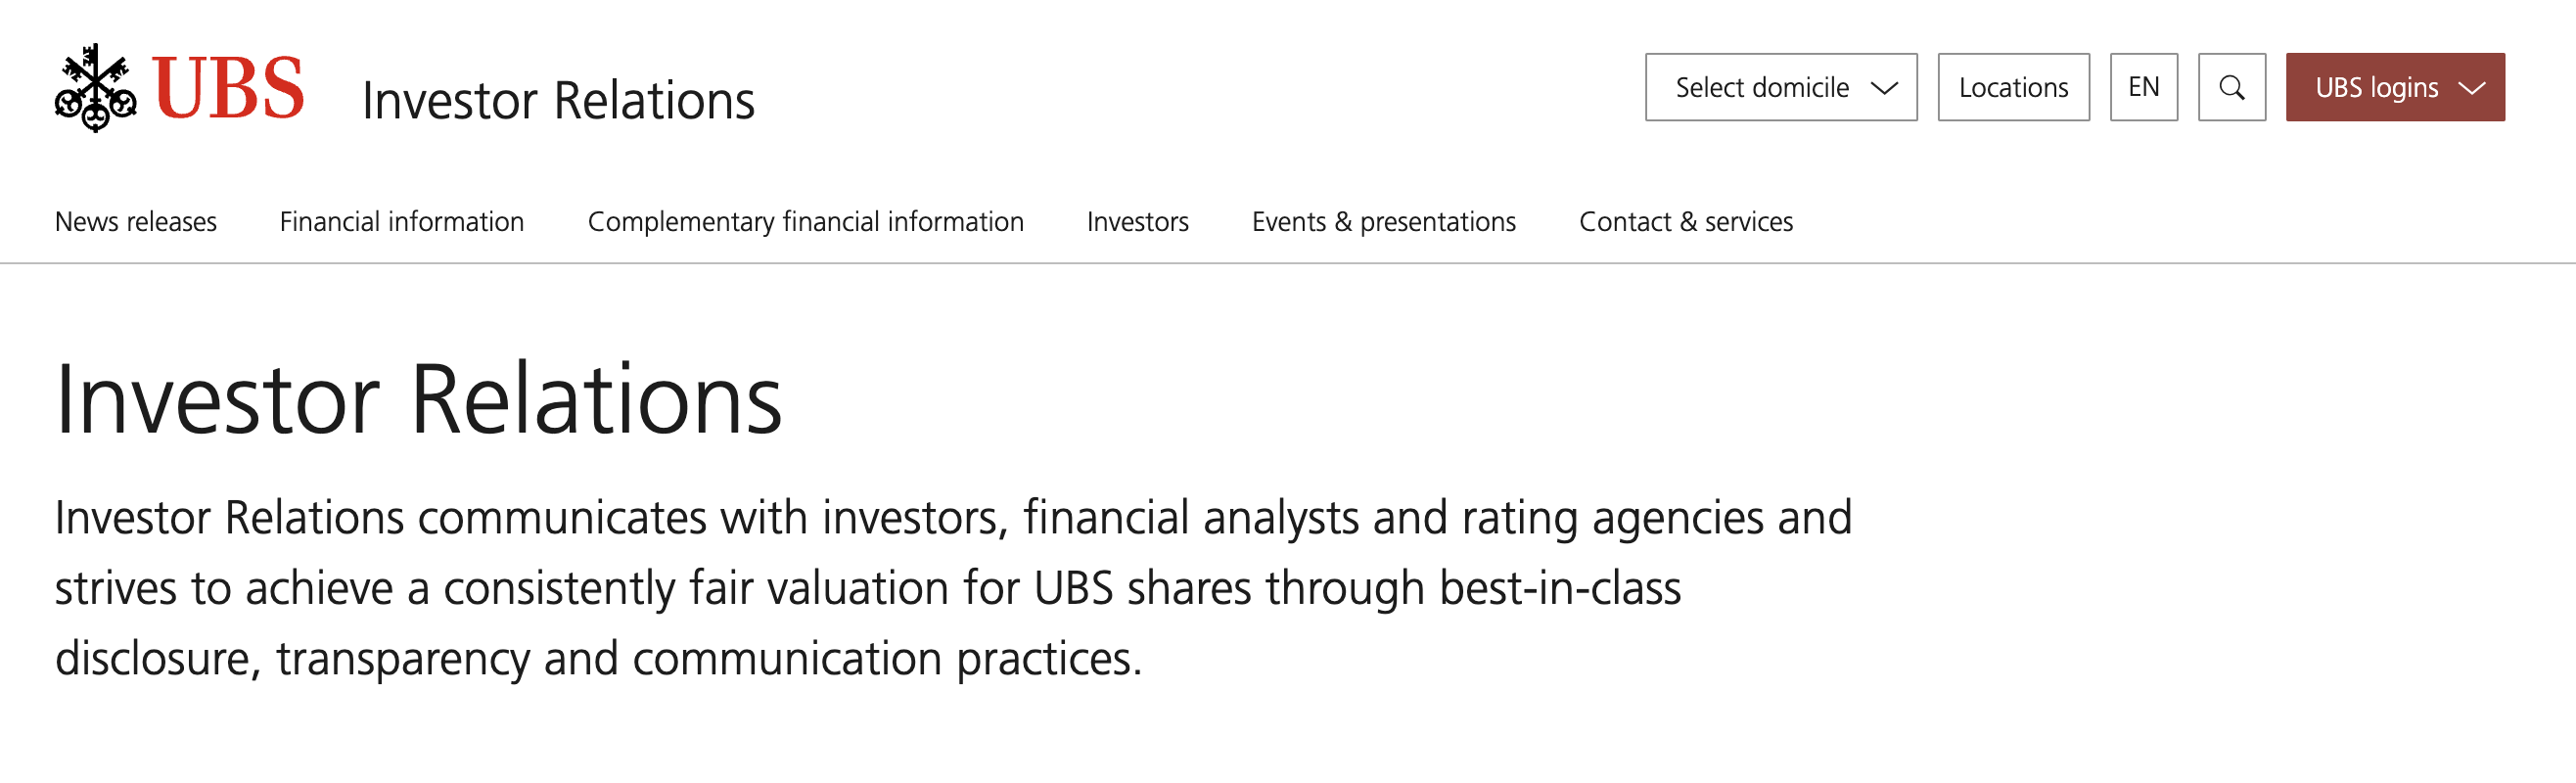Image resolution: width=2576 pixels, height=783 pixels.
Task: Open the Financial information menu
Action: click(402, 222)
